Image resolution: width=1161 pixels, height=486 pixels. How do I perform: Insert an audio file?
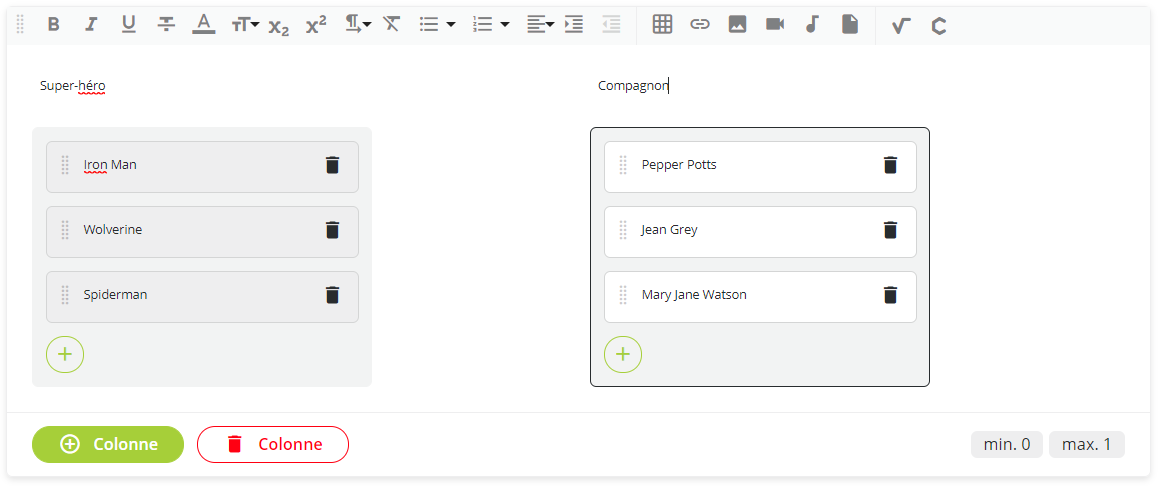(x=812, y=24)
